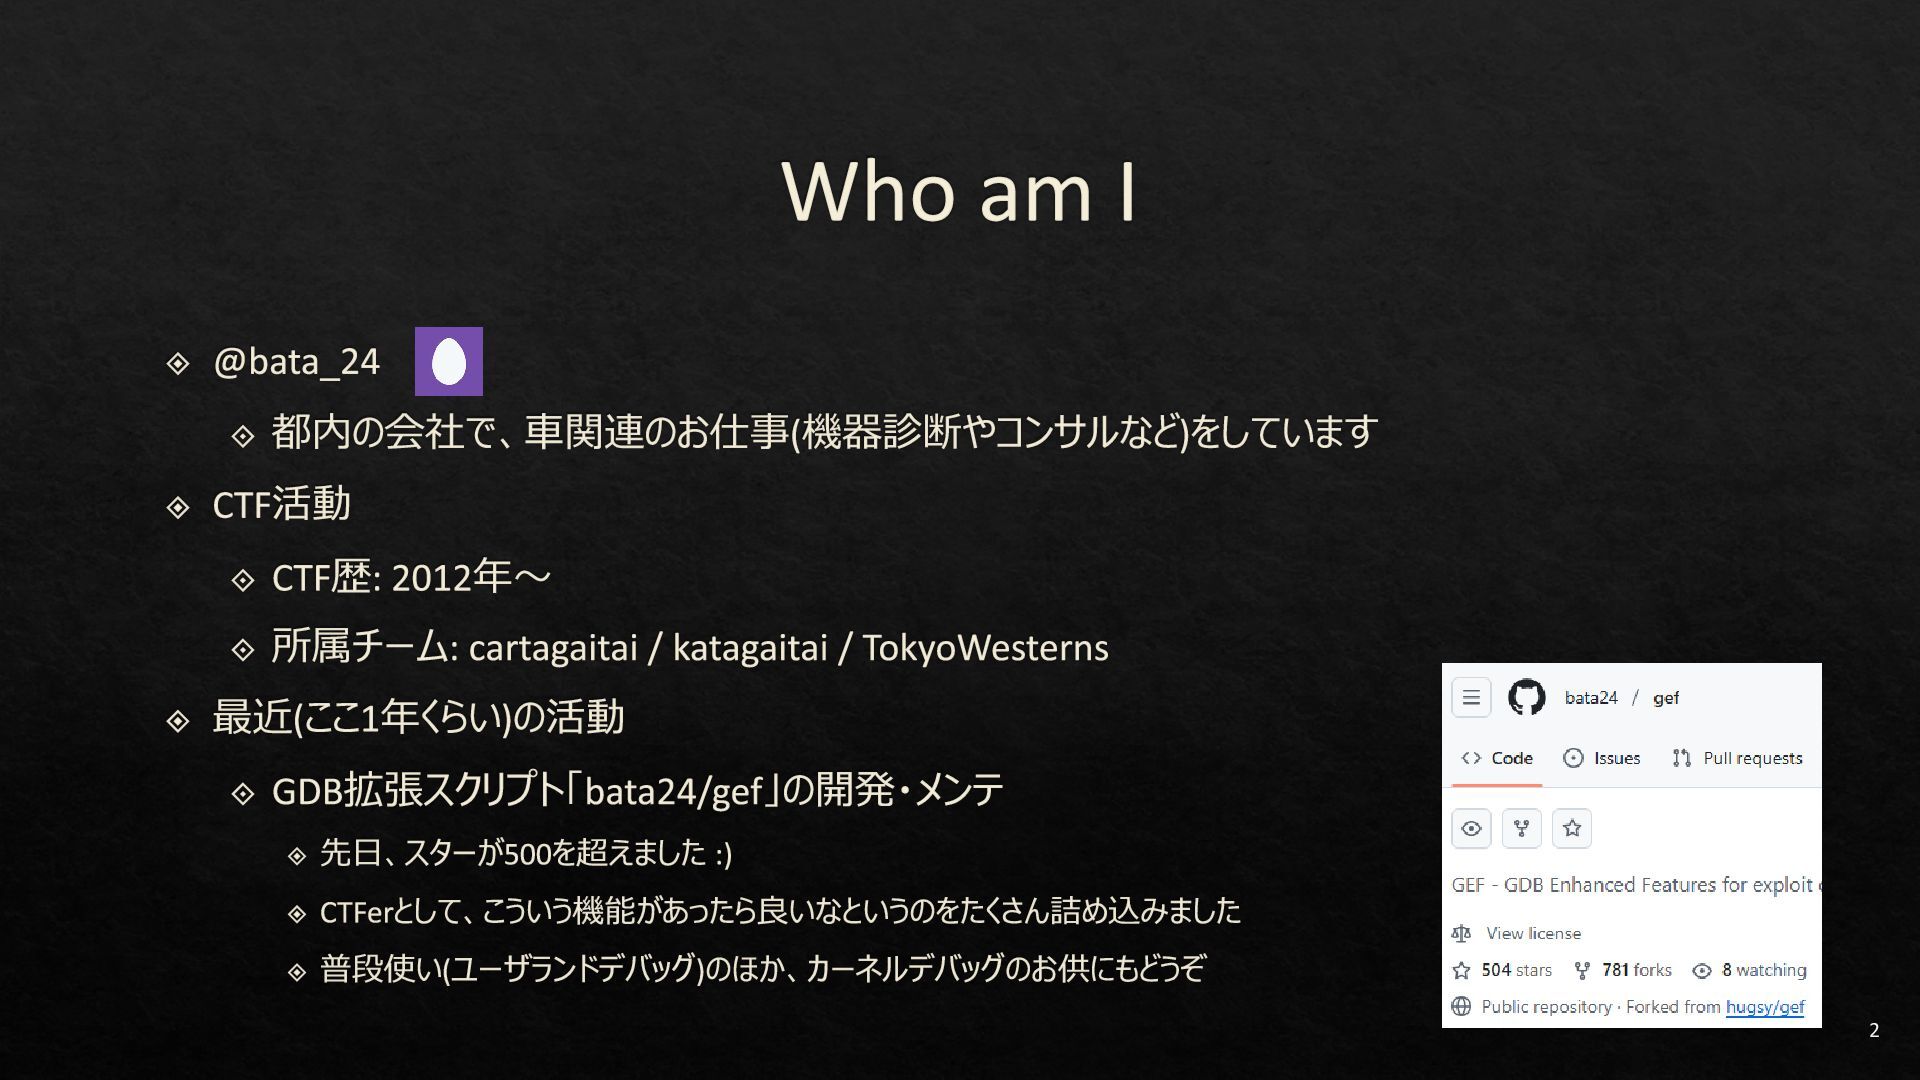Open the GitHub hamburger navigation menu
Viewport: 1920px width, 1080px height.
pos(1471,698)
